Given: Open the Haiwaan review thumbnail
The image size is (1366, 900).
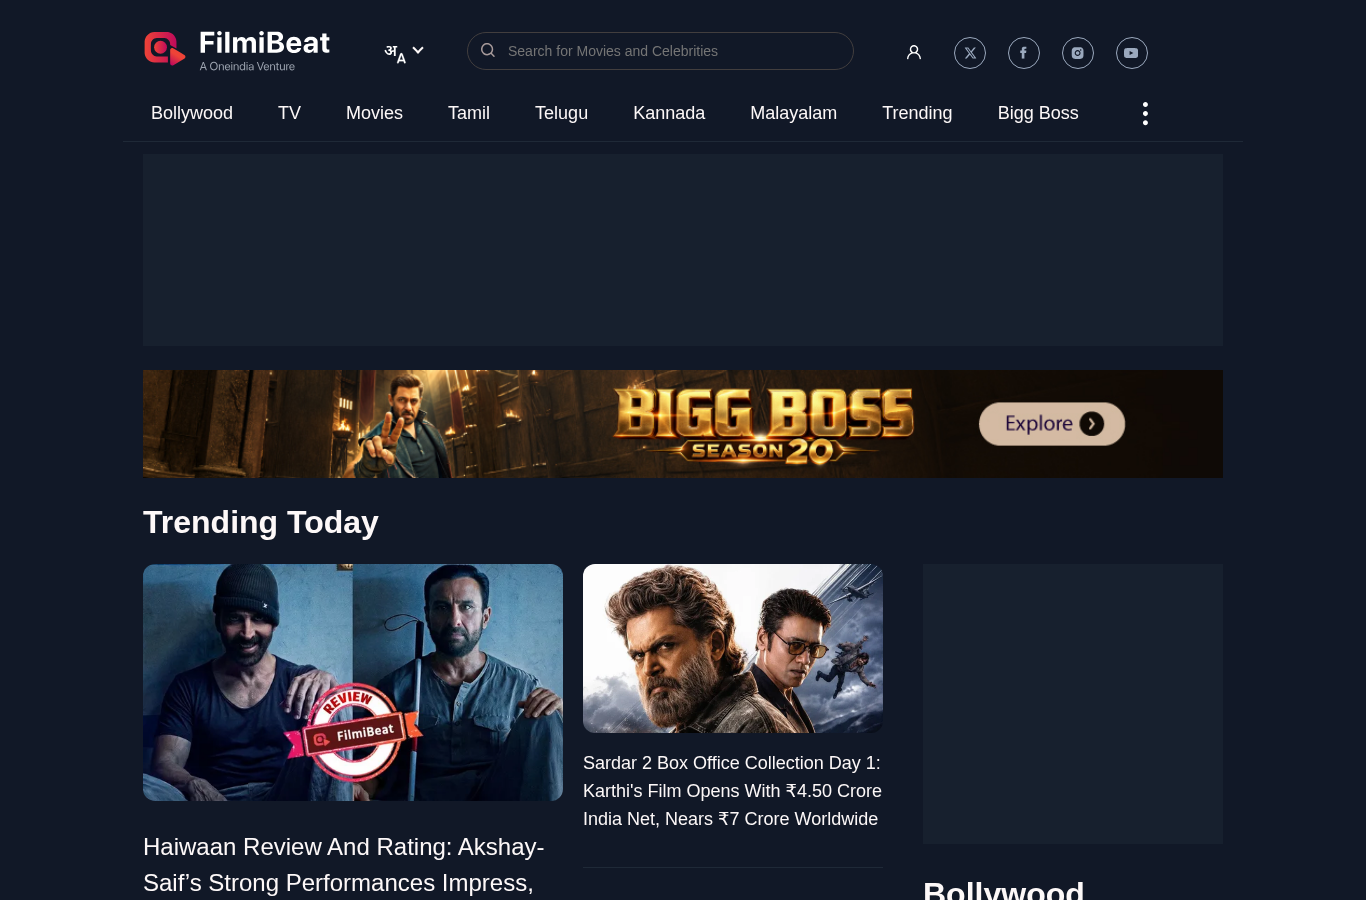Looking at the screenshot, I should pyautogui.click(x=353, y=682).
